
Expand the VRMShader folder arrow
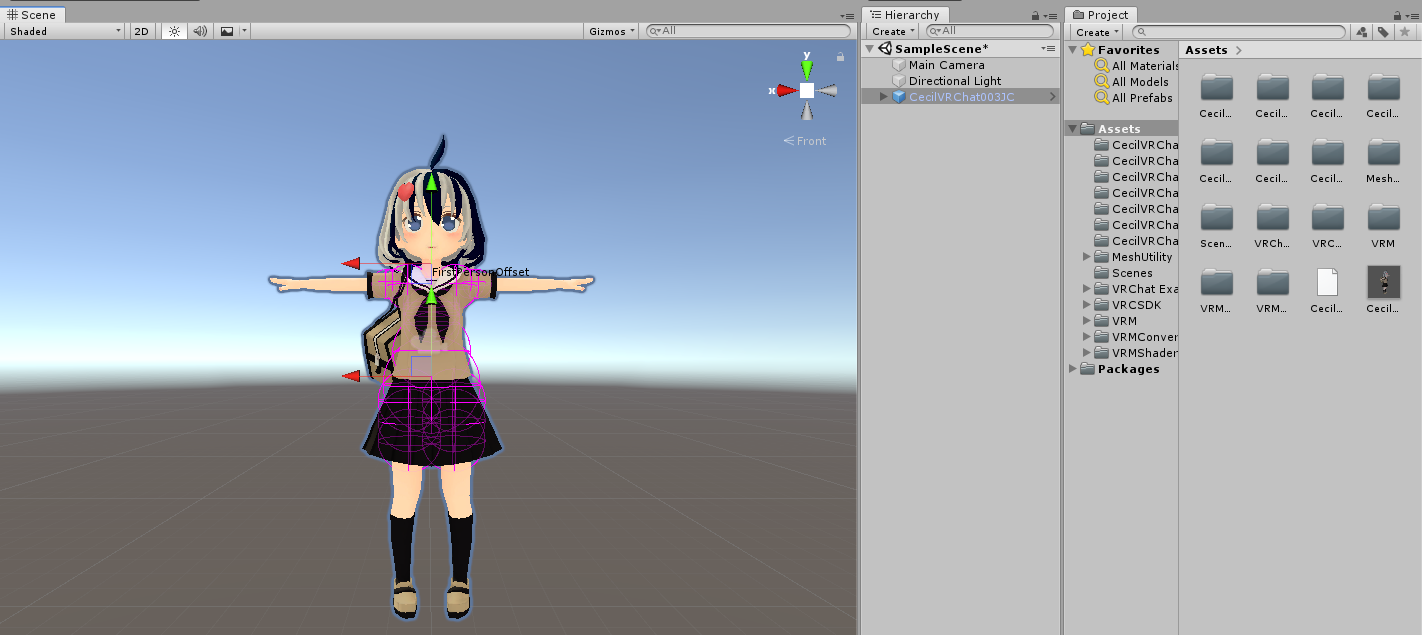pyautogui.click(x=1088, y=353)
